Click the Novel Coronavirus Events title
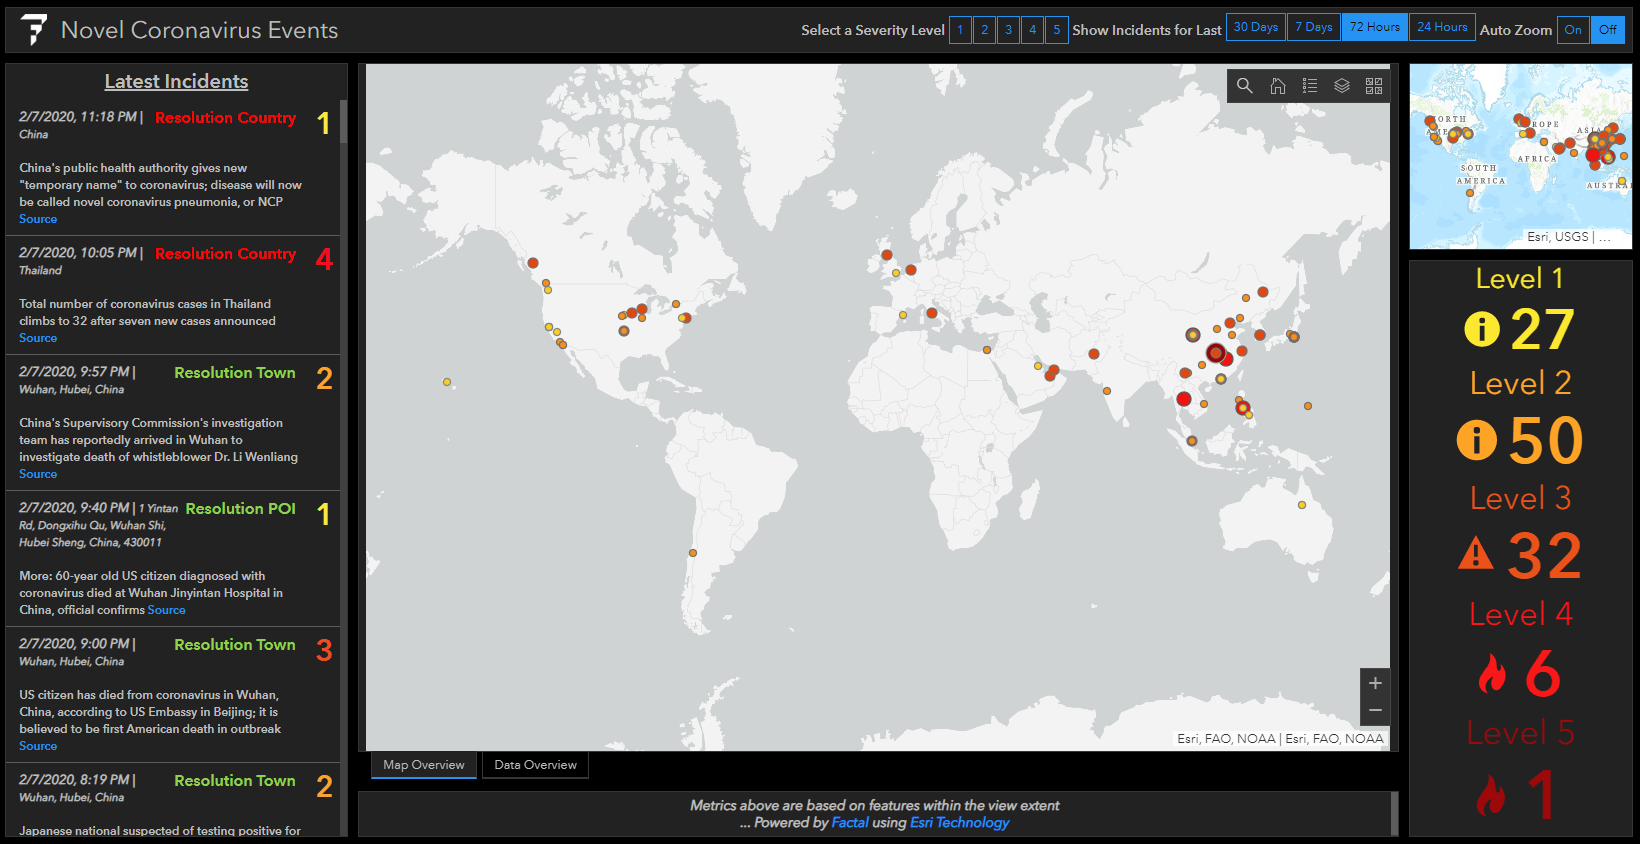This screenshot has height=844, width=1640. click(199, 30)
